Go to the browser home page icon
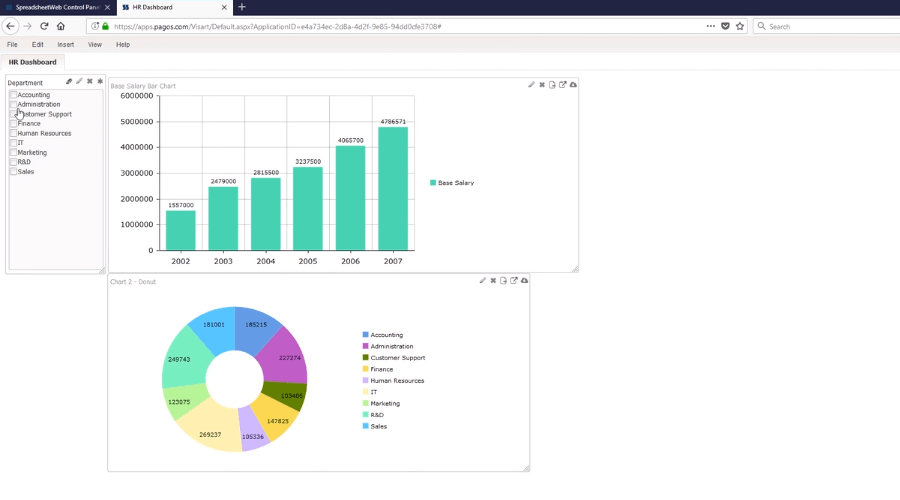Screen dimensions: 900x500 [61, 26]
